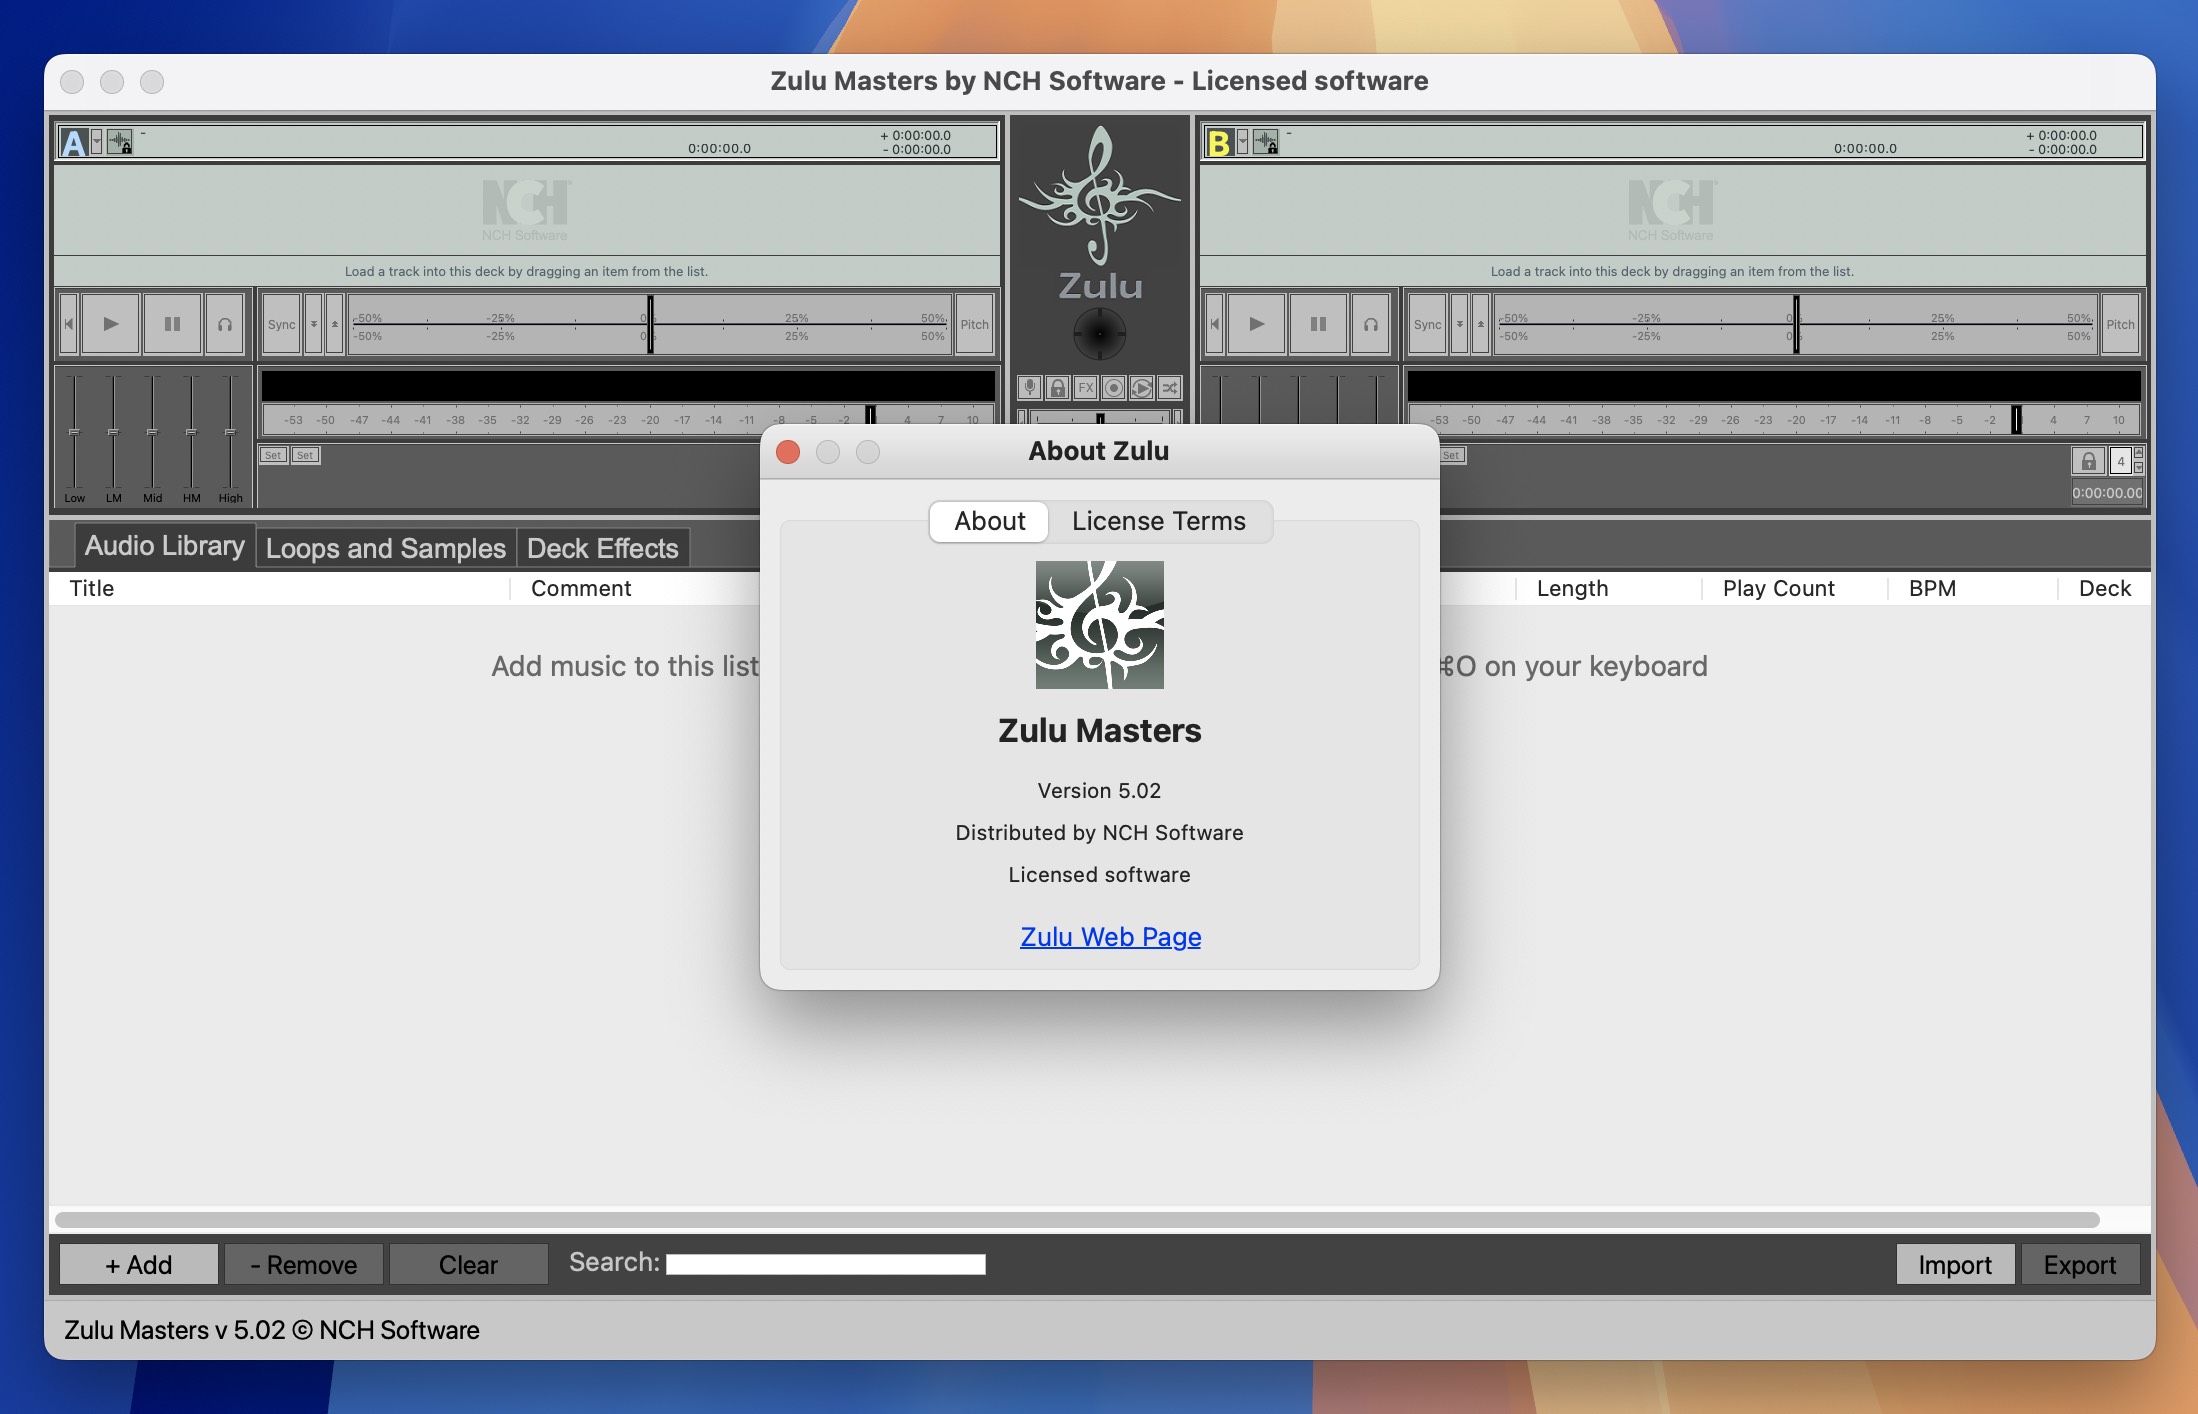Click the Low EQ fader on Deck A

click(74, 432)
